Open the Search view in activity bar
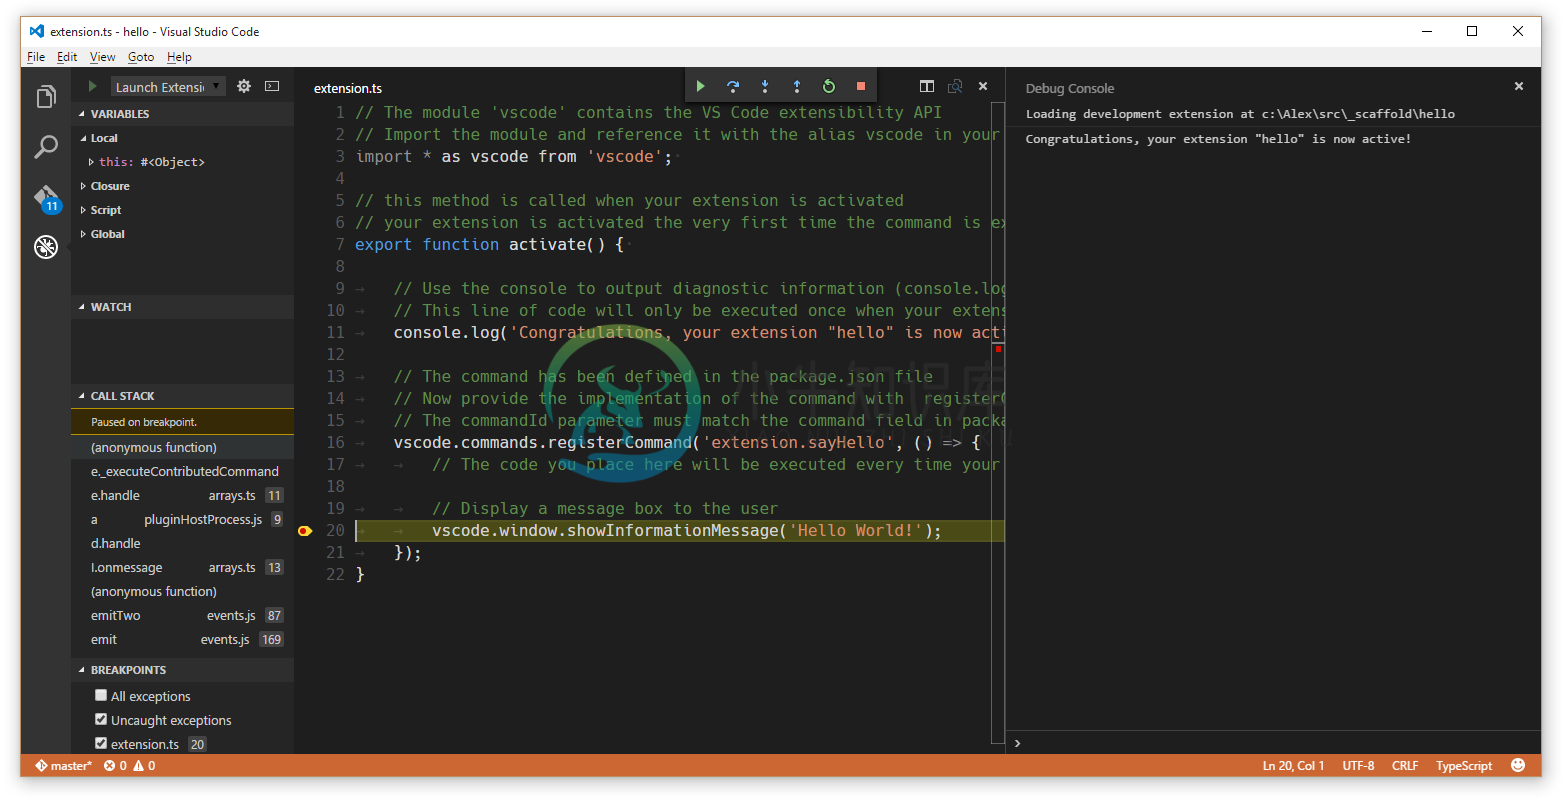The height and width of the screenshot is (805, 1564). [x=46, y=147]
